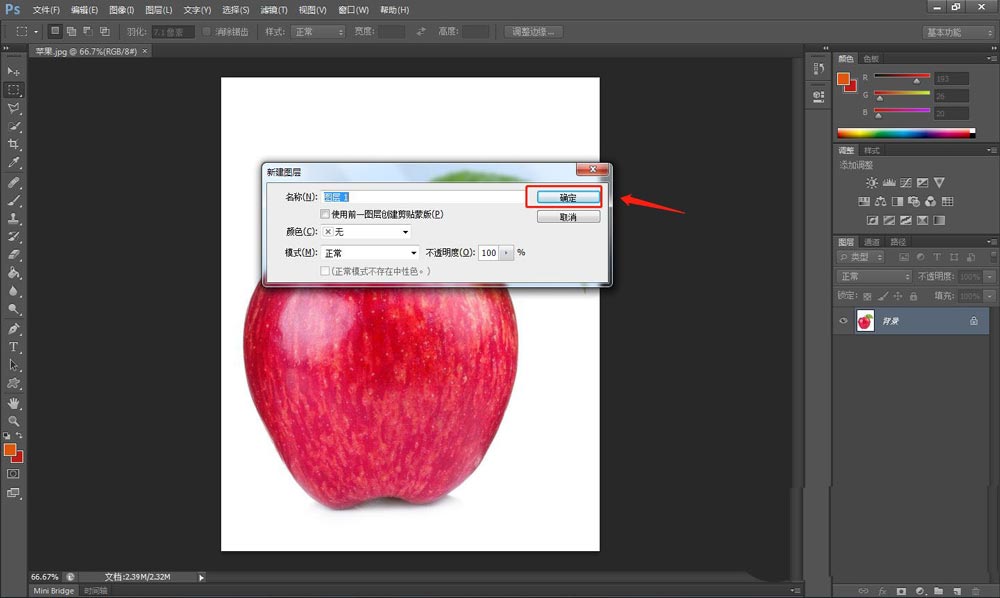Viewport: 1000px width, 598px height.
Task: Select the Lasso tool
Action: point(13,108)
